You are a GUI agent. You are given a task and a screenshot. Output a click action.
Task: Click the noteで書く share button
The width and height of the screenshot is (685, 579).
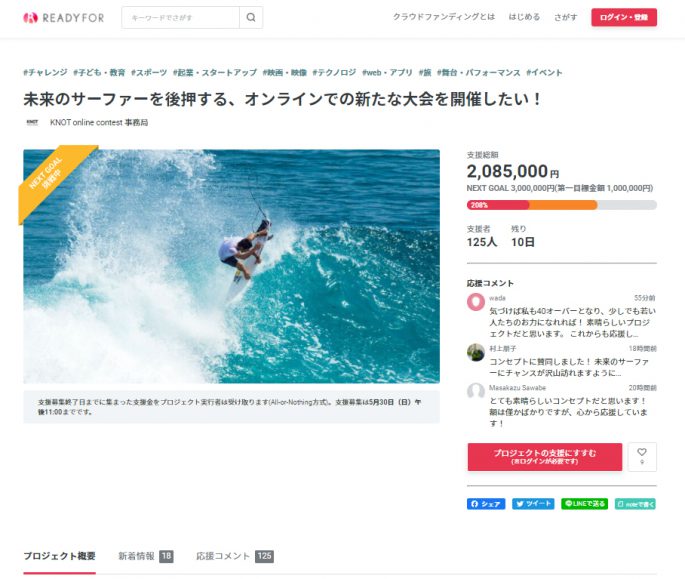click(635, 504)
